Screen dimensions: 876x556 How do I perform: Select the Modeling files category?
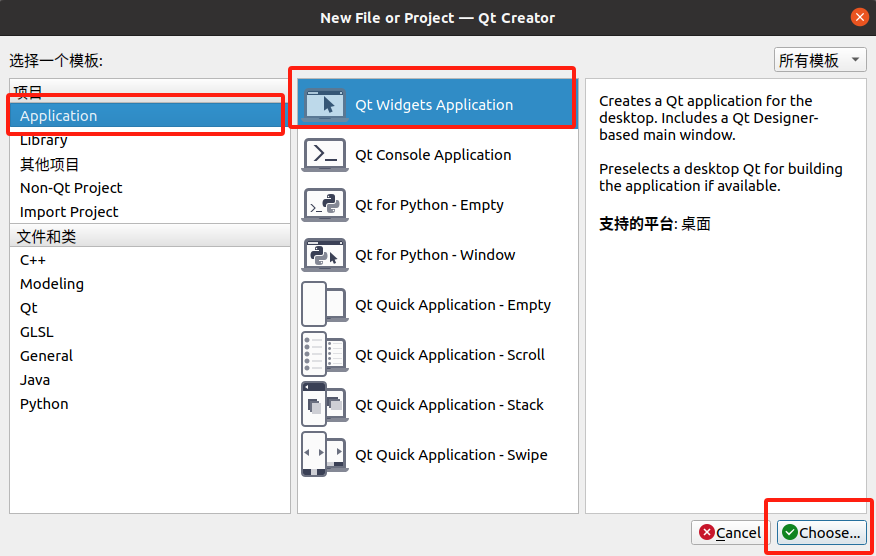click(150, 284)
